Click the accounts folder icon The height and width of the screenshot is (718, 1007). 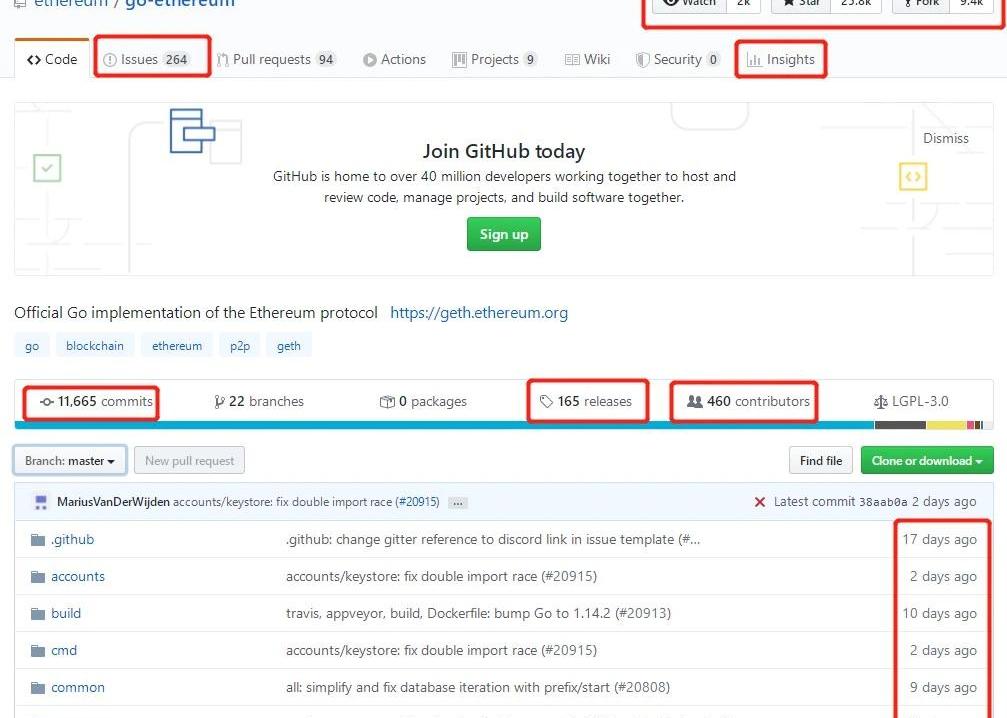[38, 577]
